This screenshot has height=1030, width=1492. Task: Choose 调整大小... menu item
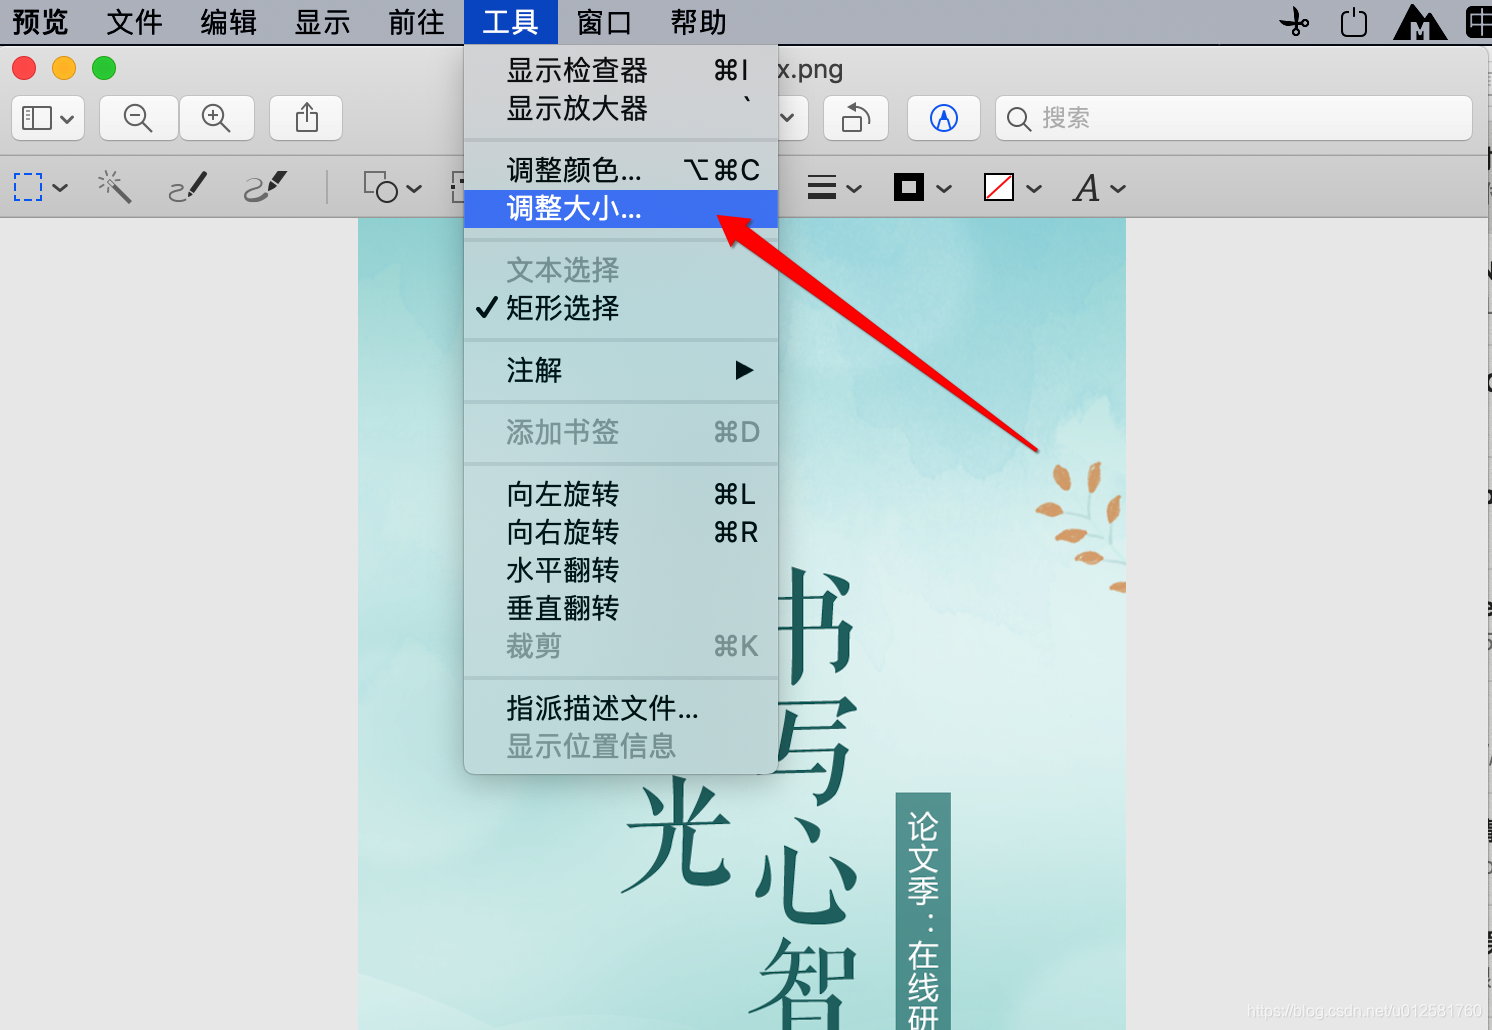pos(621,208)
